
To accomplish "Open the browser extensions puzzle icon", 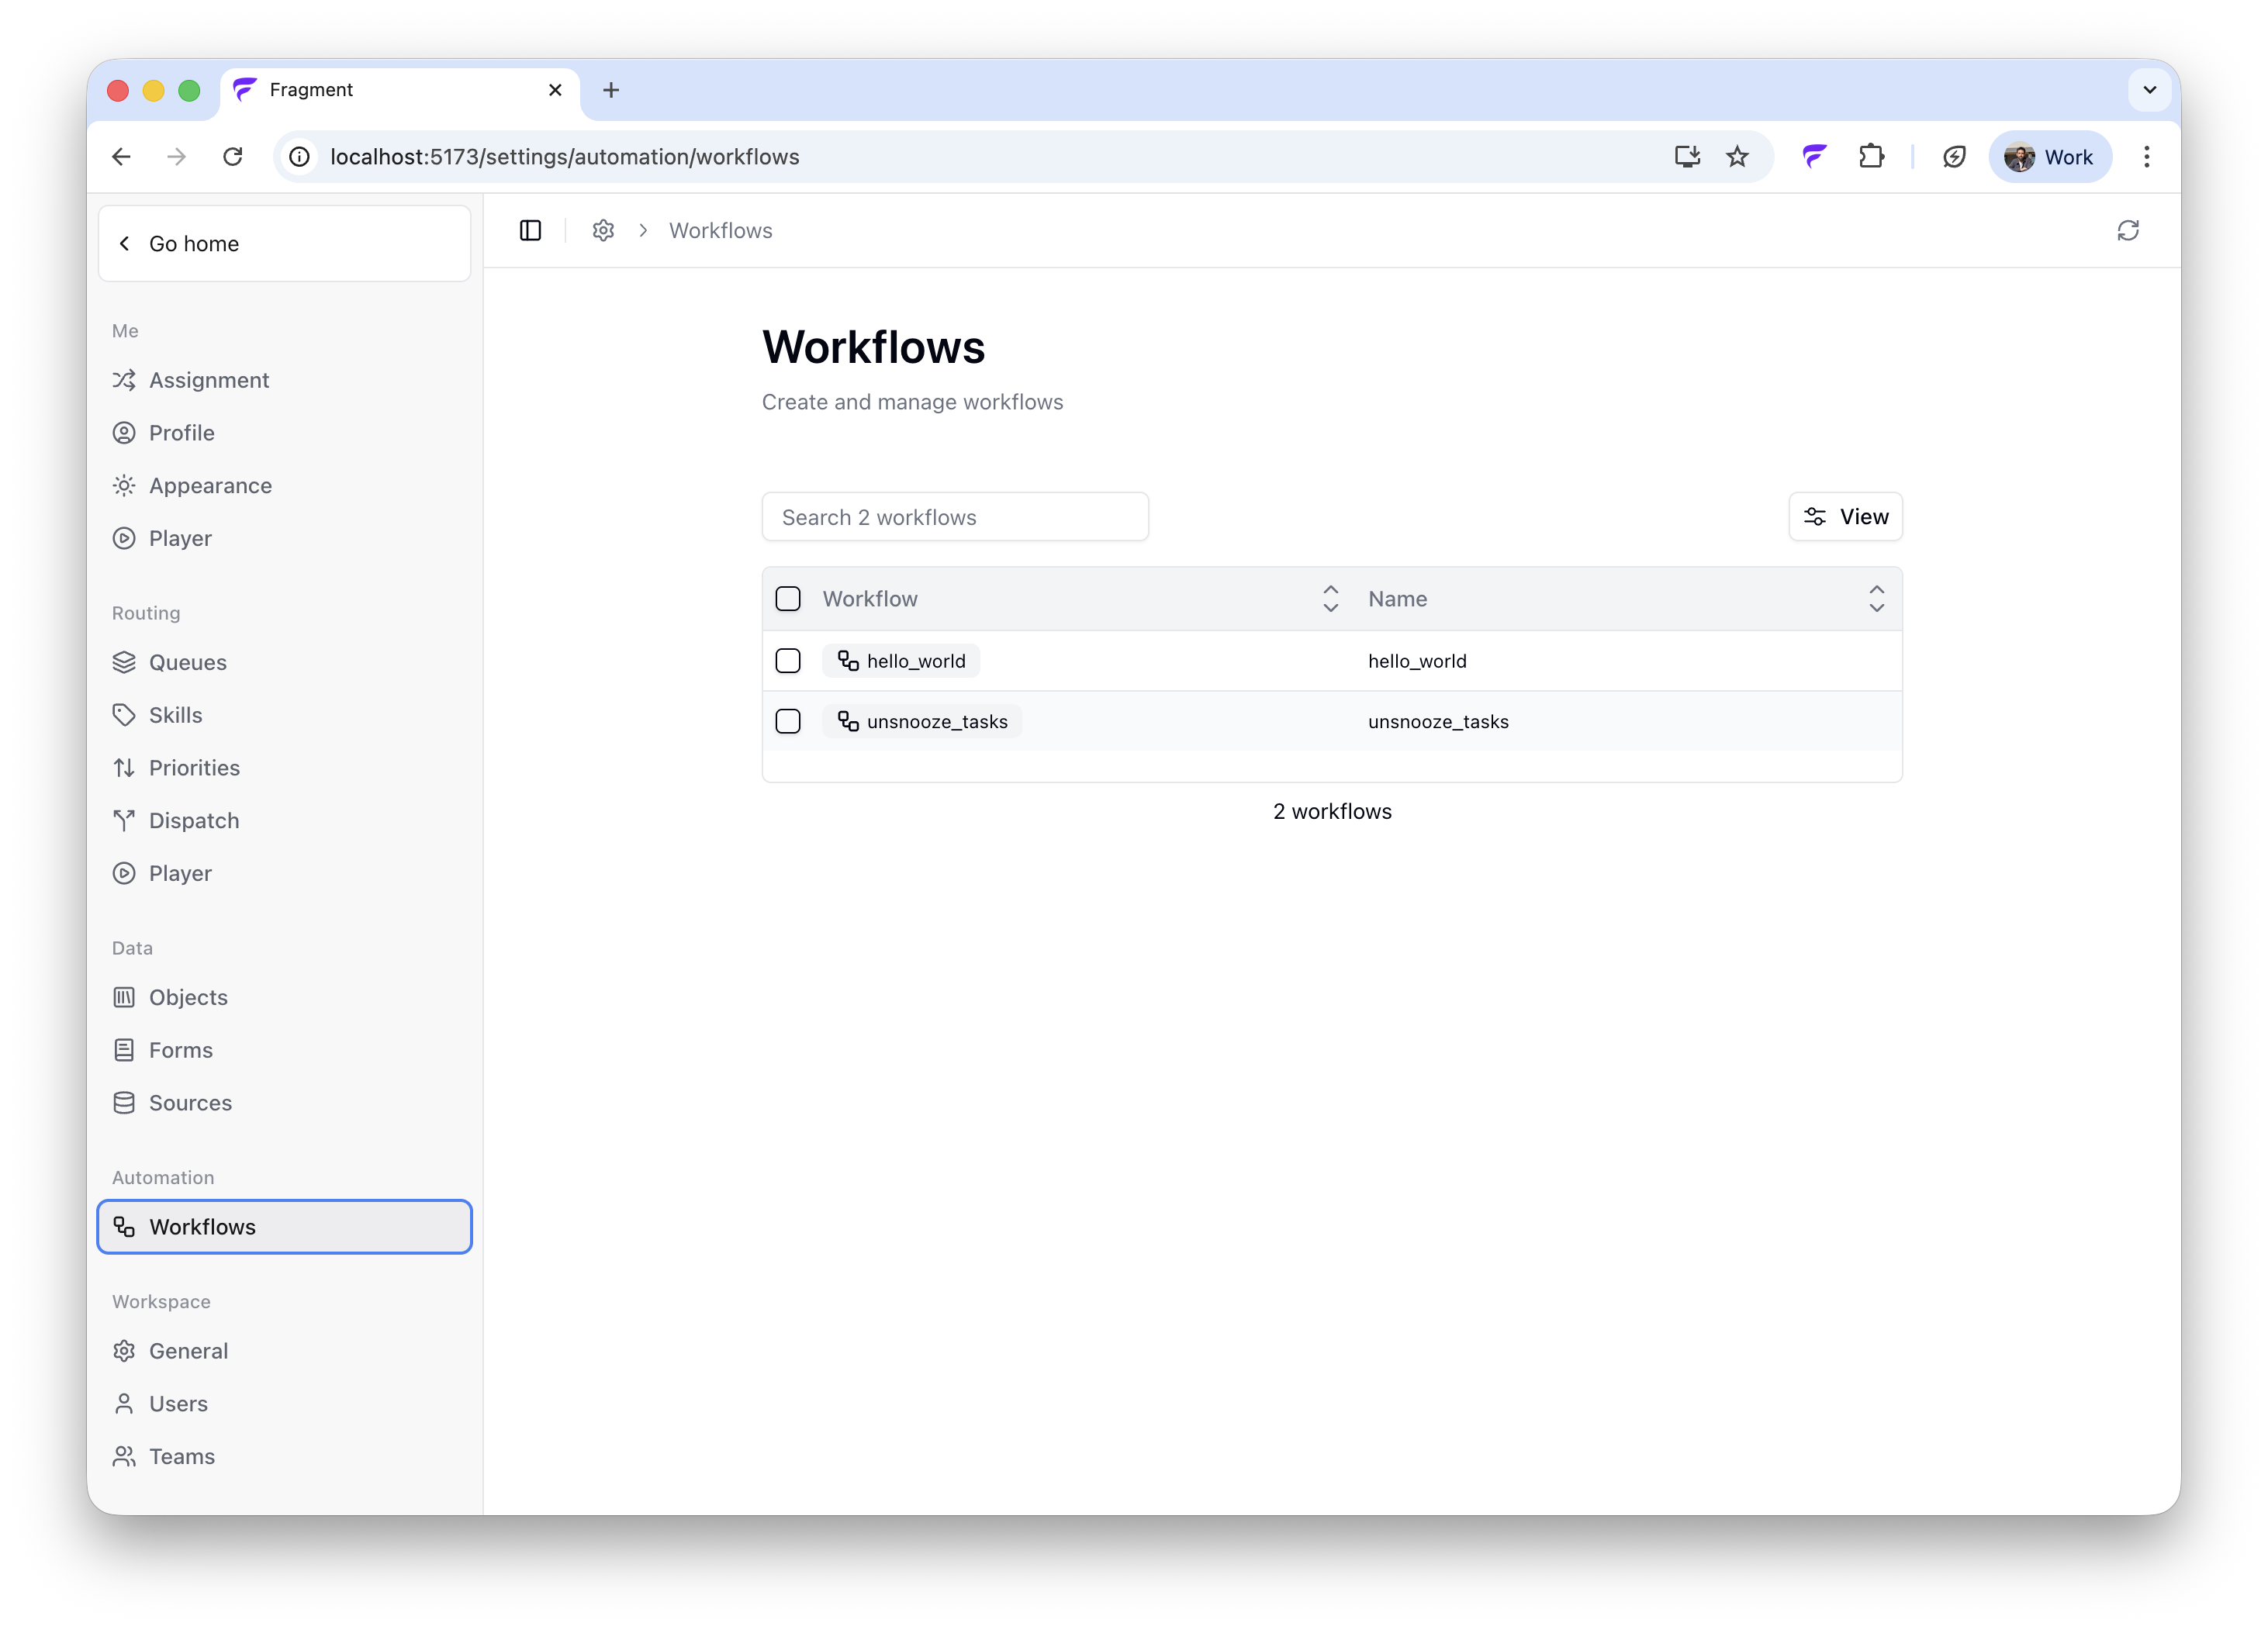I will [1870, 157].
